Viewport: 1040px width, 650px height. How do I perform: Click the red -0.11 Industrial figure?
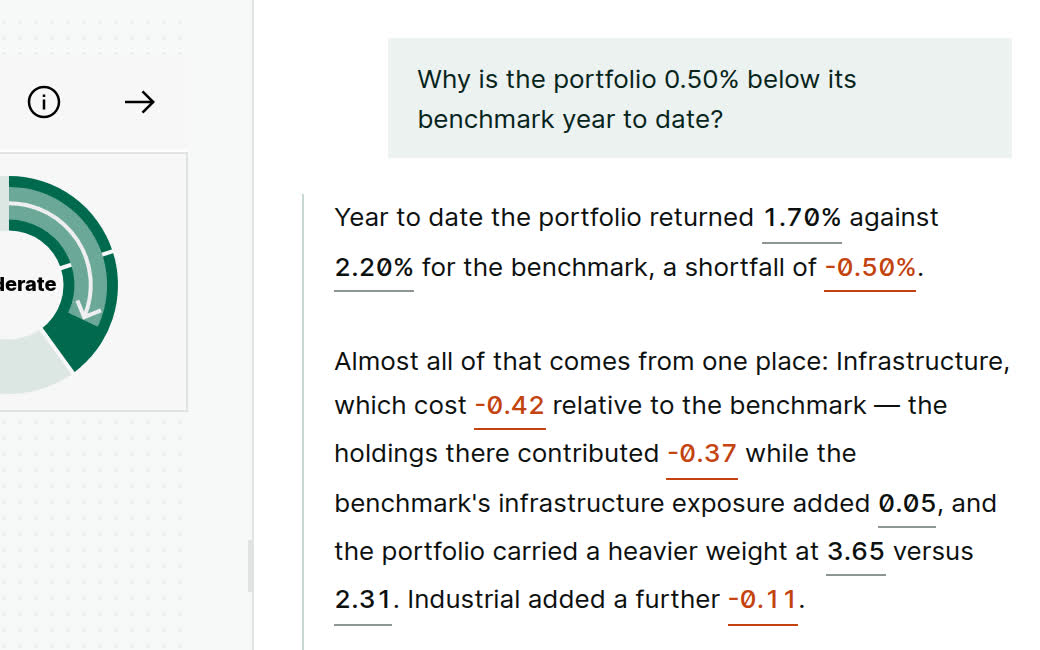point(762,600)
